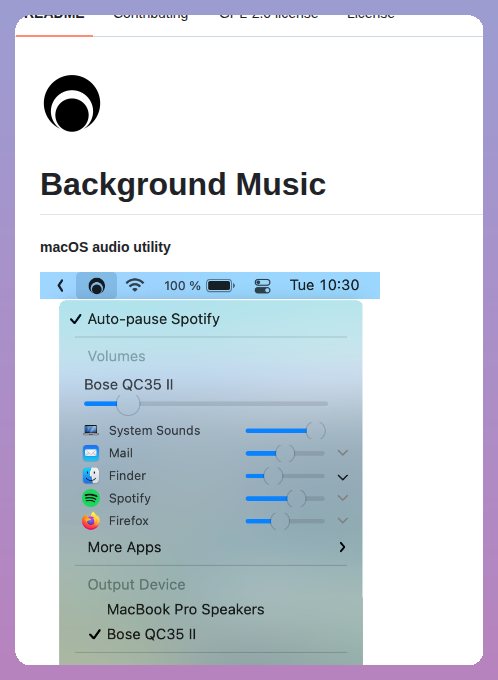
Task: Click the Wi-Fi status icon
Action: (x=135, y=285)
